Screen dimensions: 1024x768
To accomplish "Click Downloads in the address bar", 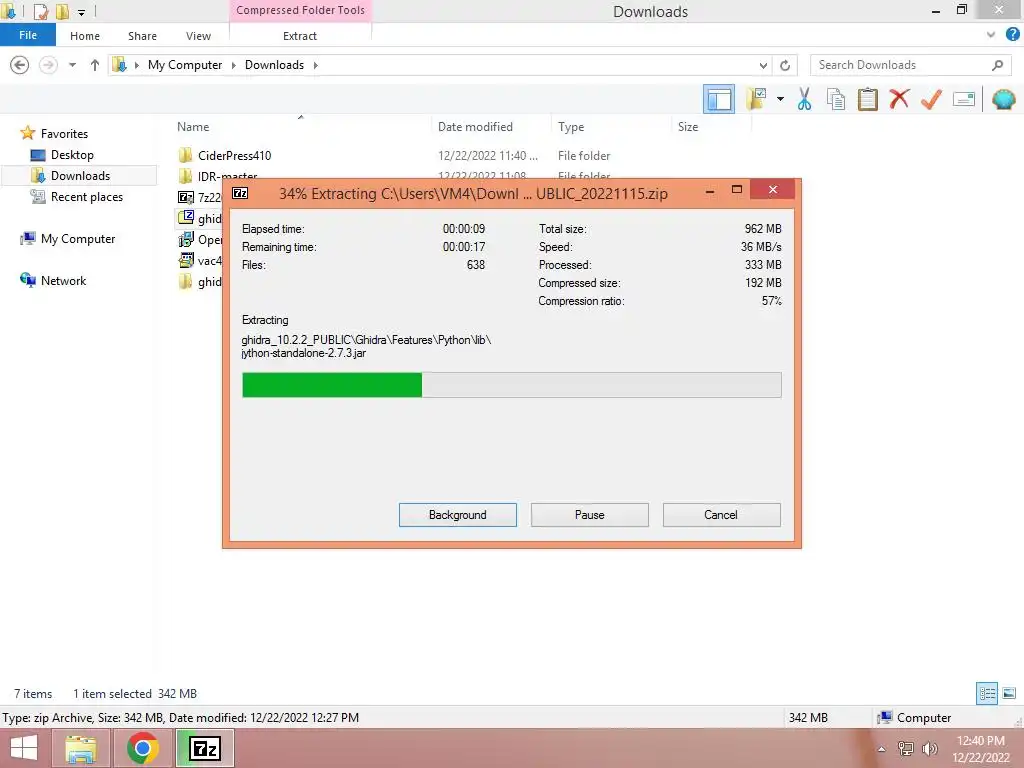I will click(274, 65).
